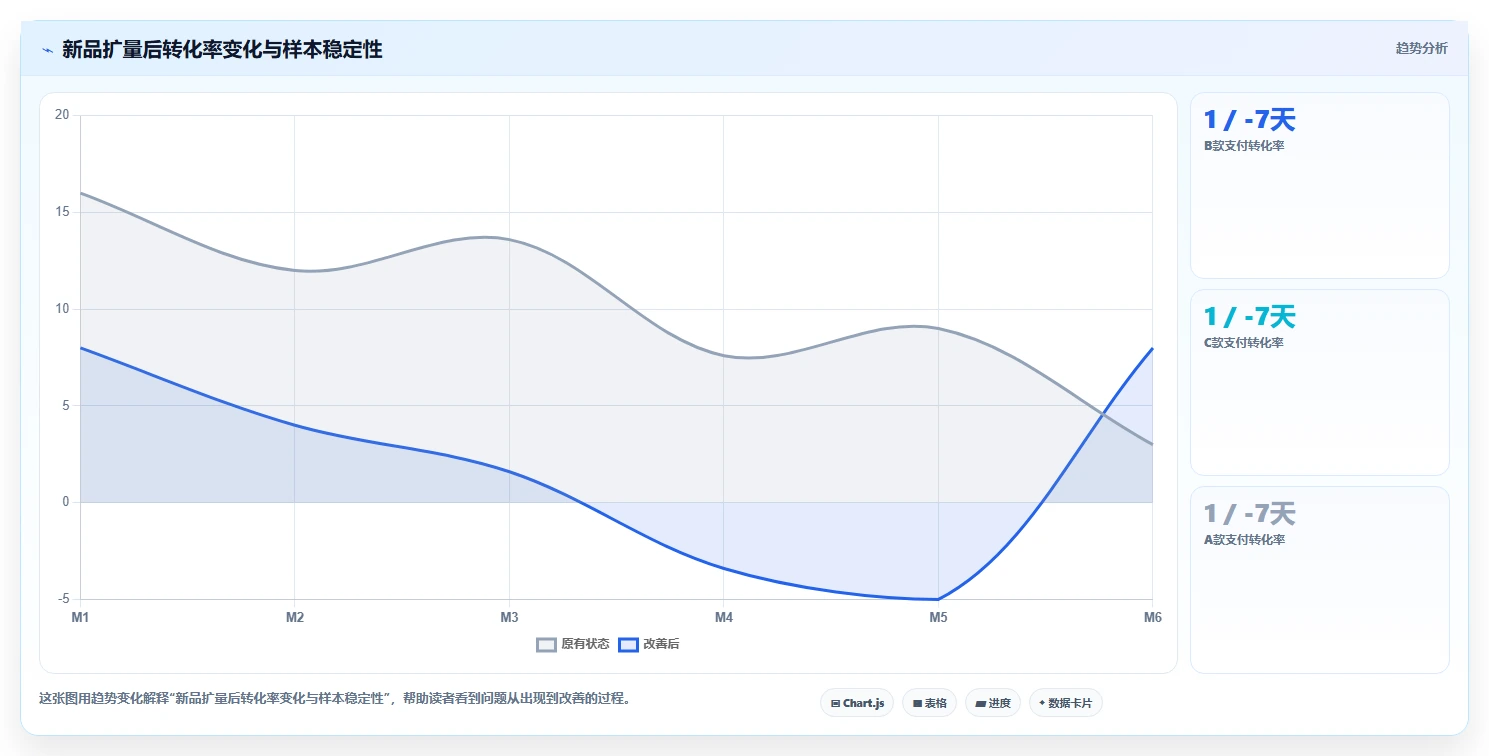Image resolution: width=1489 pixels, height=756 pixels.
Task: Click the M3 axis label
Action: (x=509, y=617)
